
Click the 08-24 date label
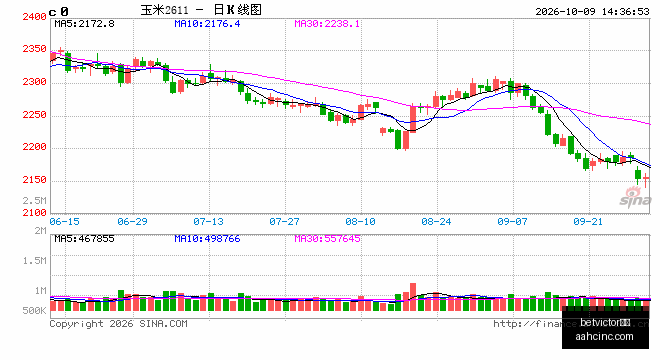tap(436, 221)
